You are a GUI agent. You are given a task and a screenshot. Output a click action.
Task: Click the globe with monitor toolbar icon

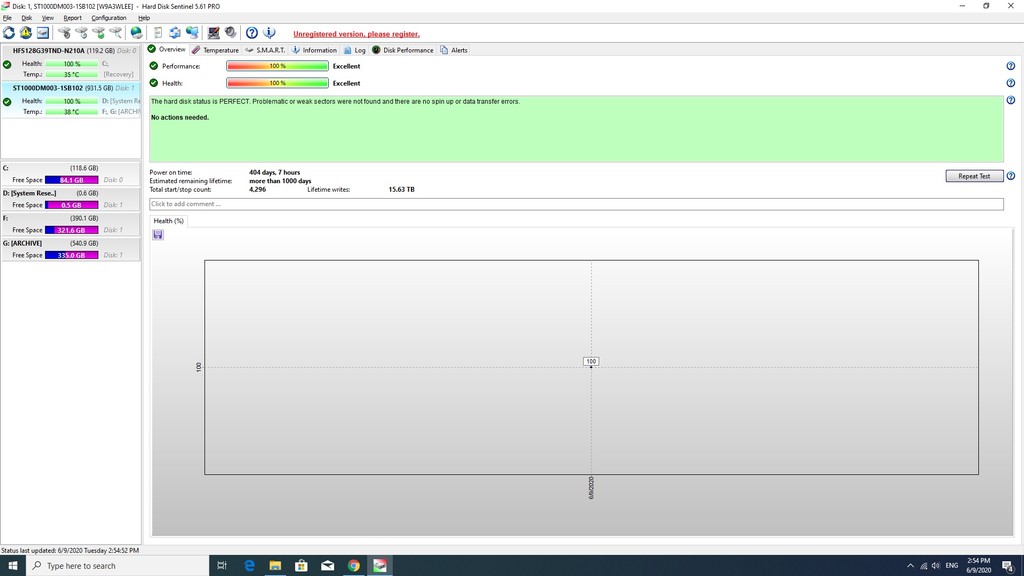click(x=192, y=33)
